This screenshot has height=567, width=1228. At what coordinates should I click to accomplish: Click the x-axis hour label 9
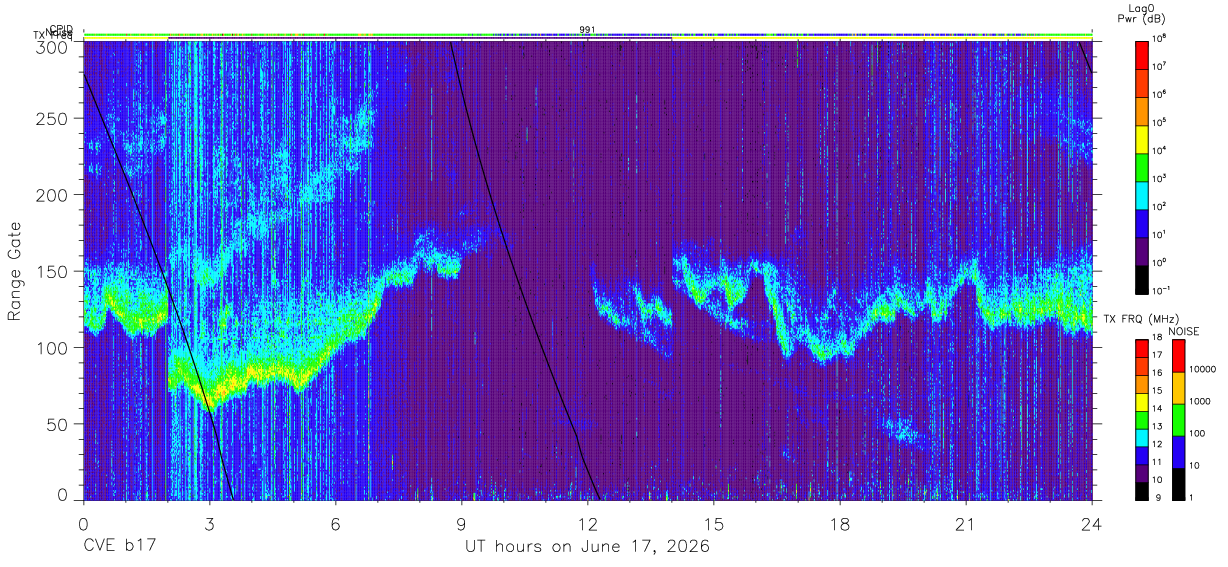(x=461, y=523)
